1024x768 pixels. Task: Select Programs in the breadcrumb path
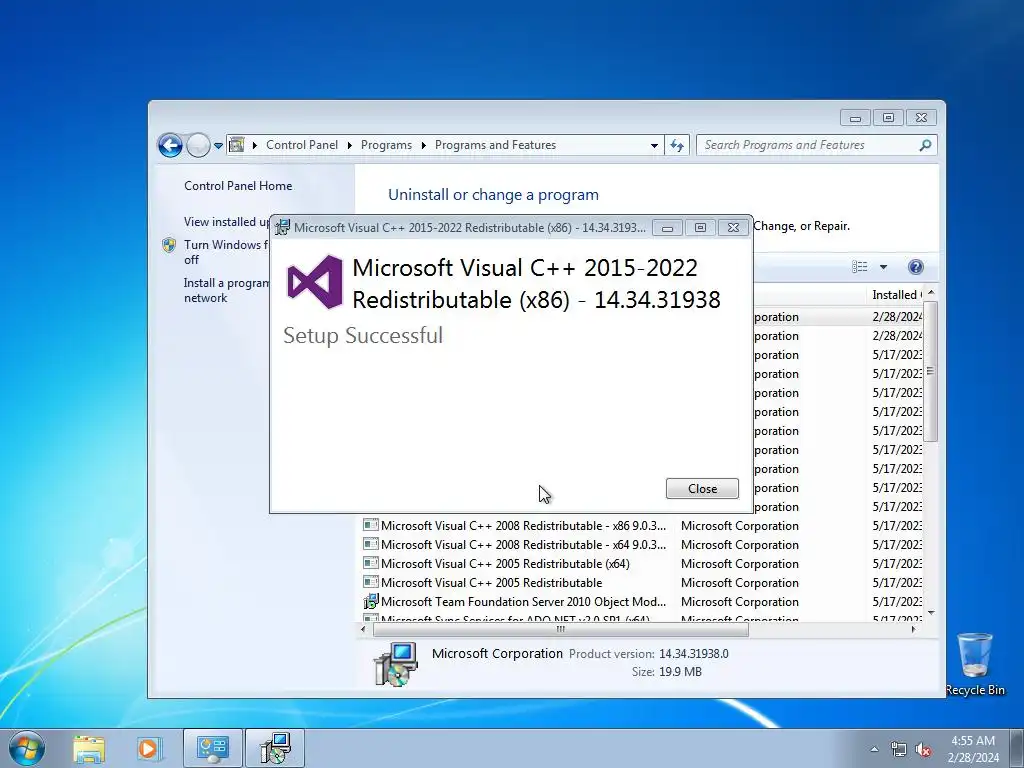point(386,145)
